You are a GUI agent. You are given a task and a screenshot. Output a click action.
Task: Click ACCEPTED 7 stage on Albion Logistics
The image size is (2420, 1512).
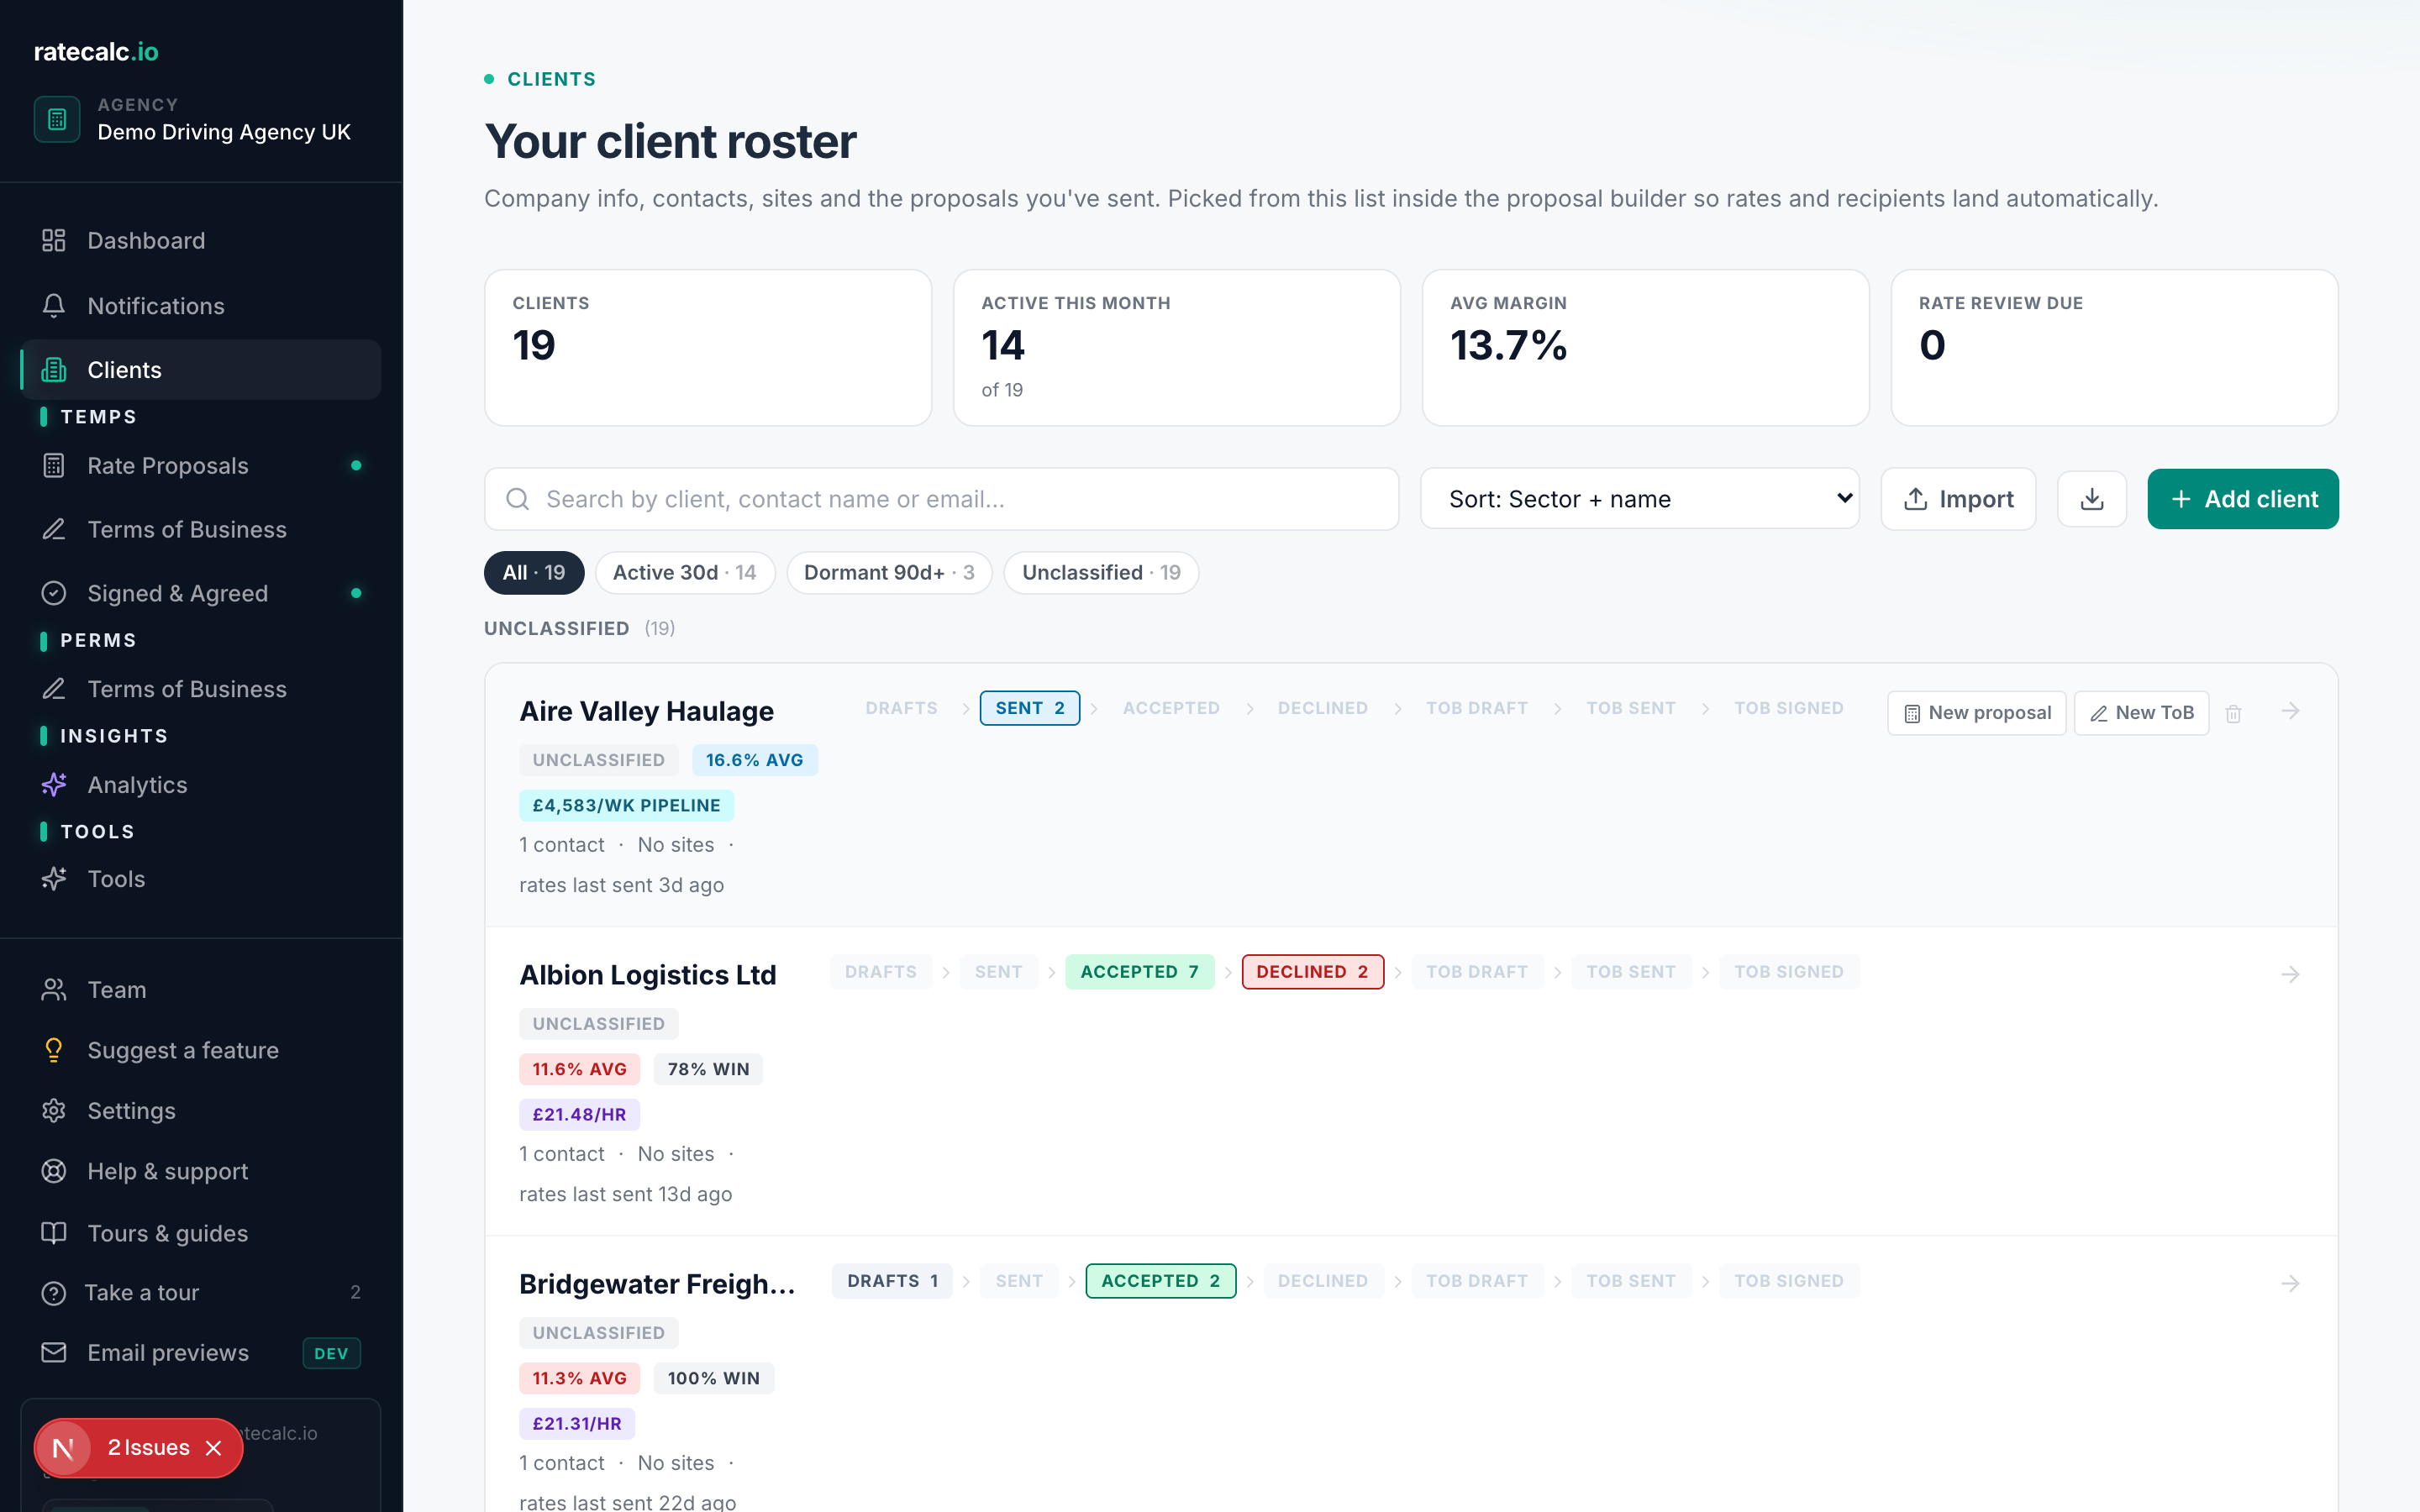tap(1140, 972)
